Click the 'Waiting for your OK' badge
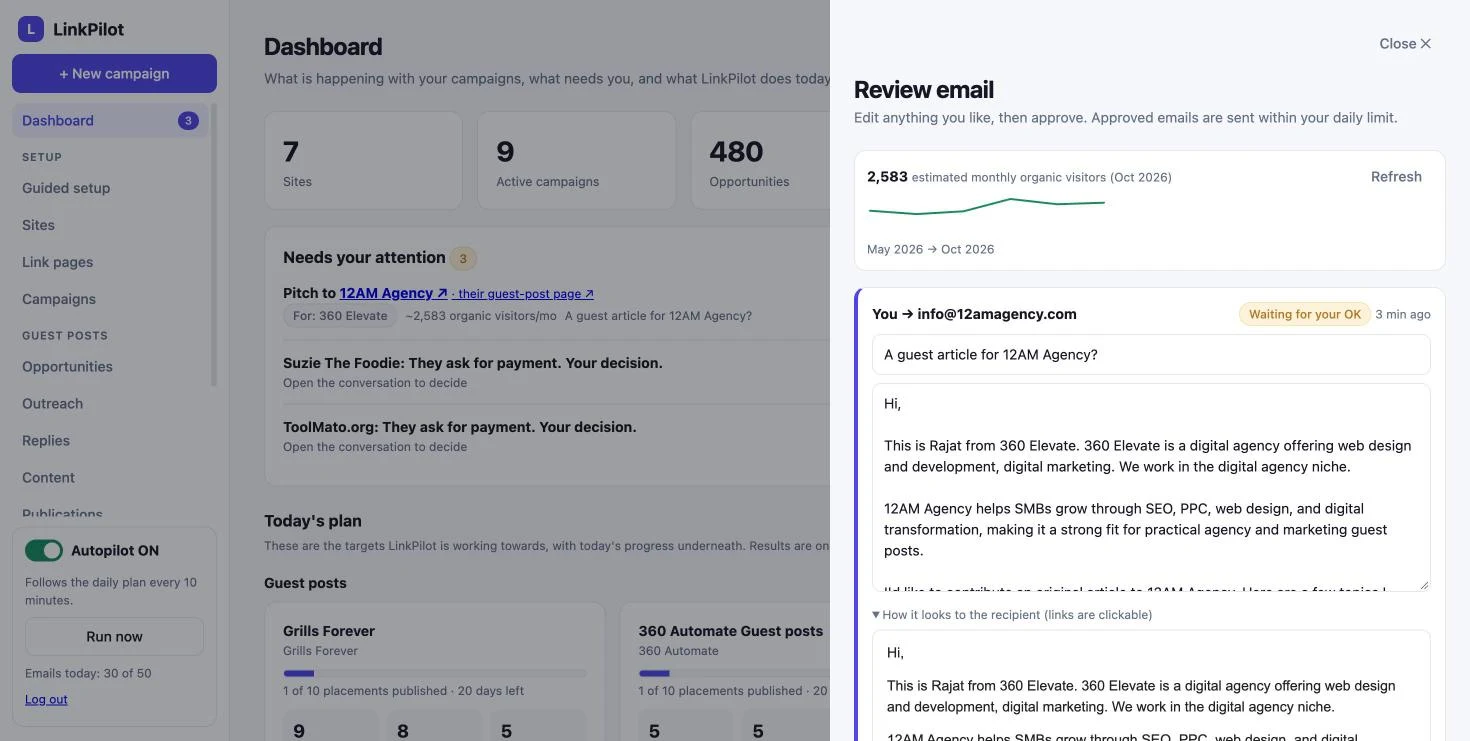1470x741 pixels. [x=1305, y=314]
